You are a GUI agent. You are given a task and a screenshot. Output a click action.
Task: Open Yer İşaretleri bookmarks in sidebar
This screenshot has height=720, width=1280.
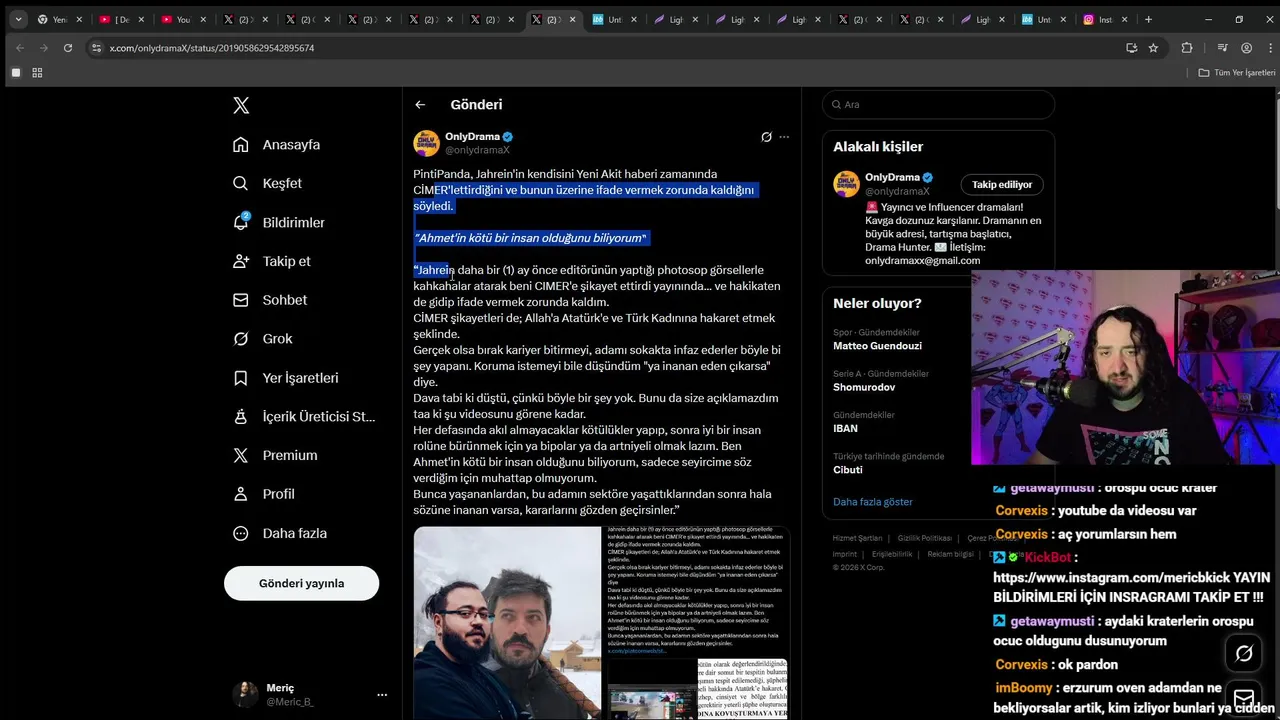point(286,378)
